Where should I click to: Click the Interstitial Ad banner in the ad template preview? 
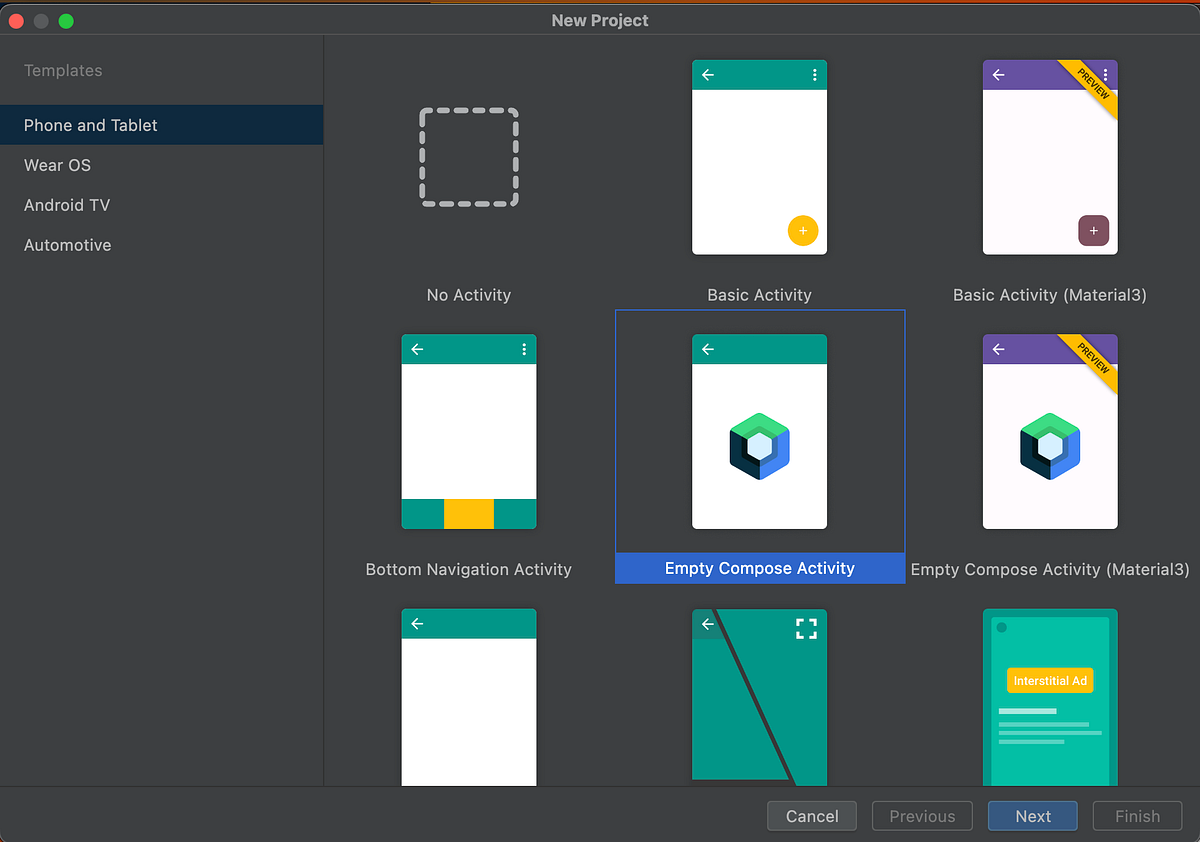pos(1050,680)
